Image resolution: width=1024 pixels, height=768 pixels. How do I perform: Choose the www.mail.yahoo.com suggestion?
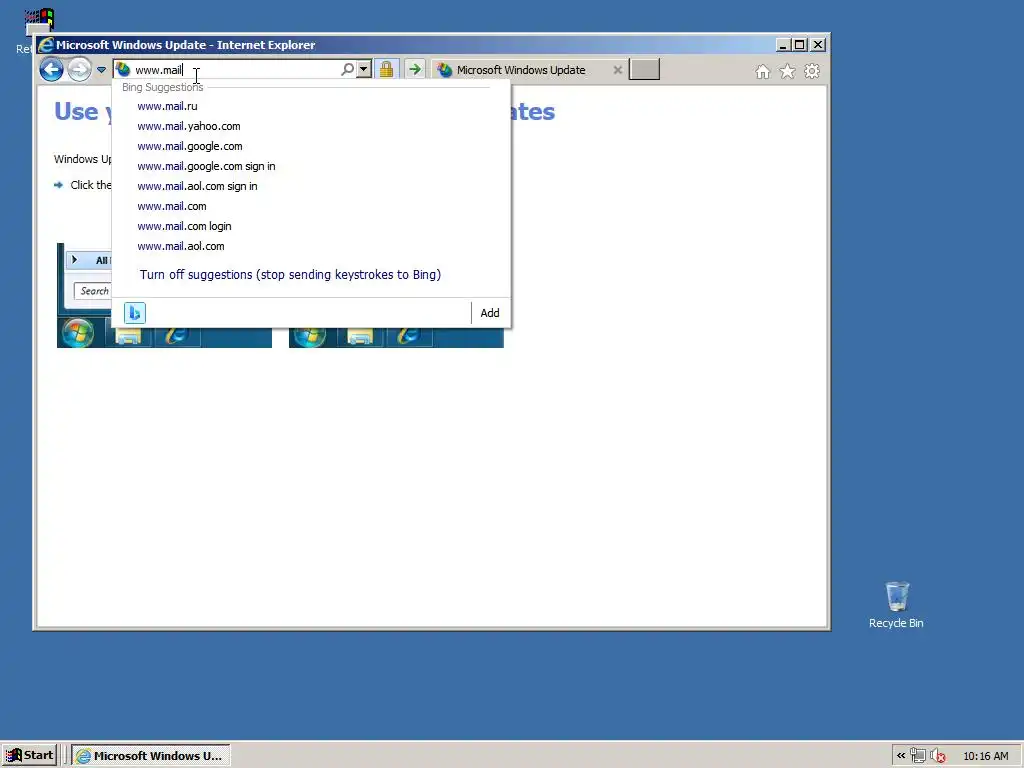[189, 126]
